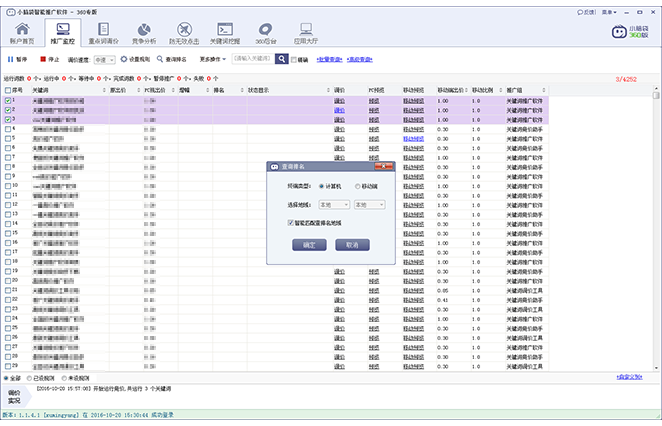Uncheck 智能匹配查排名地域 checkbox
662x426 pixels.
(x=289, y=223)
